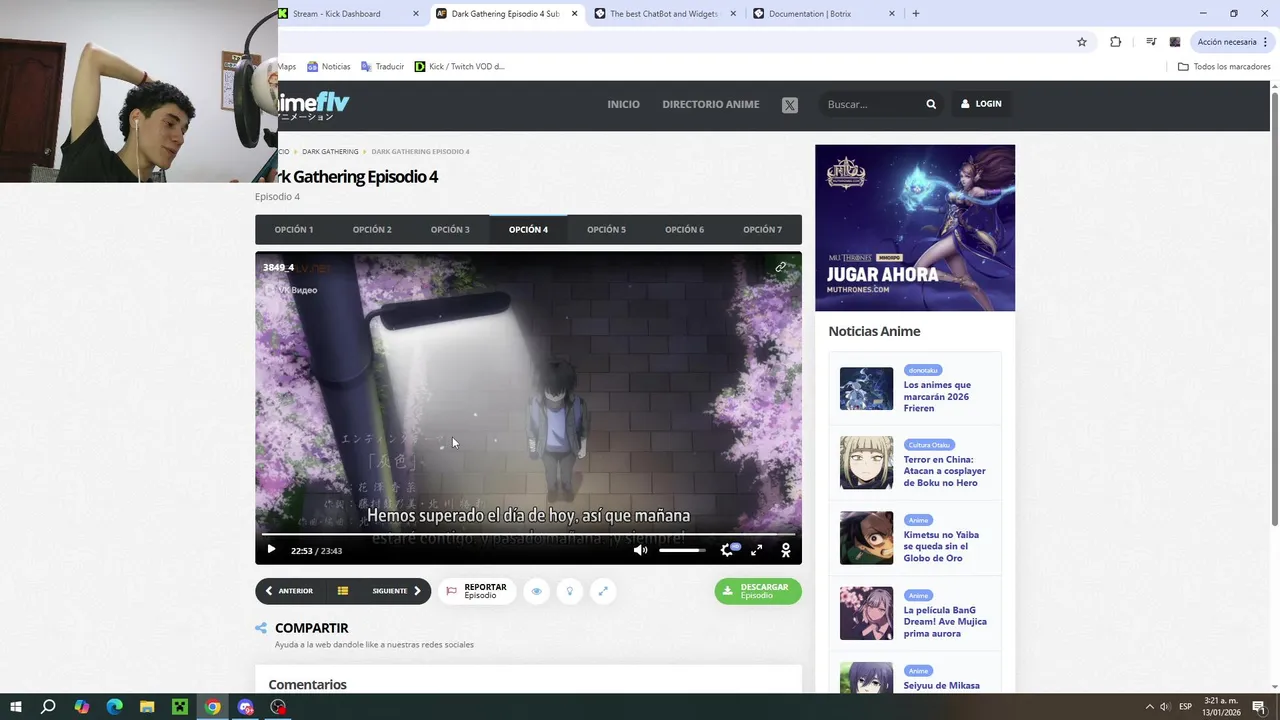Open Minecraft creeper icon in taskbar

[180, 707]
